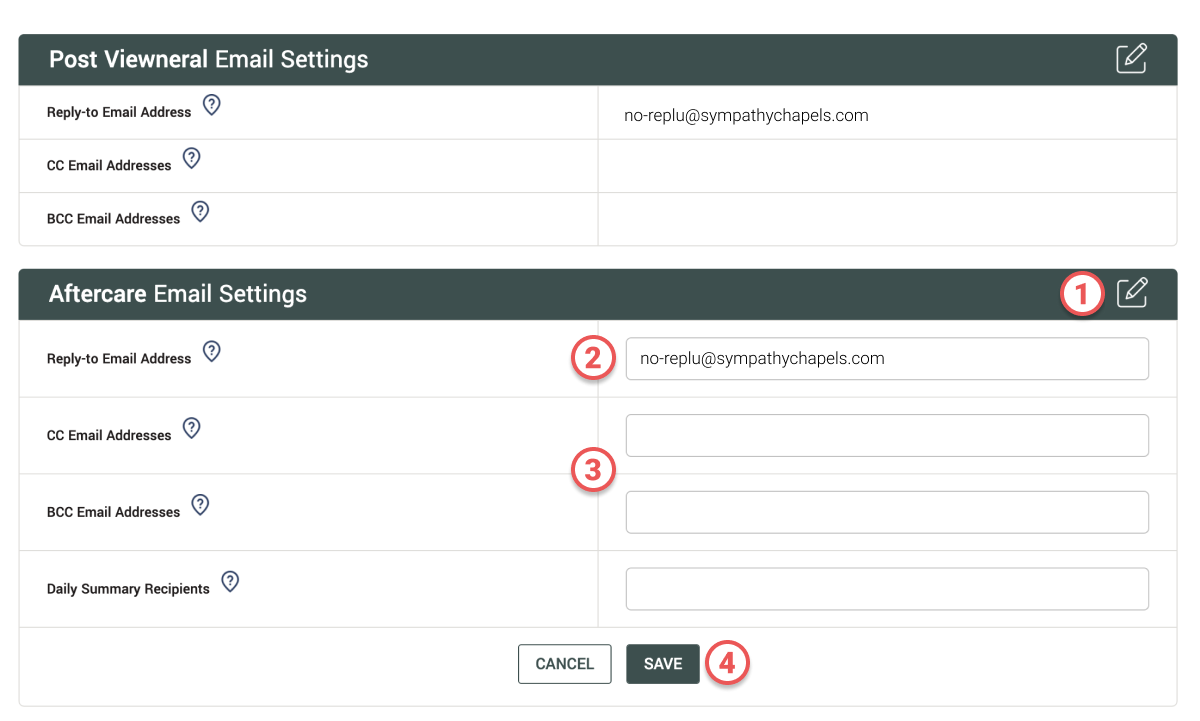Click help icon beside Aftercare BCC Email Addresses

[x=200, y=504]
